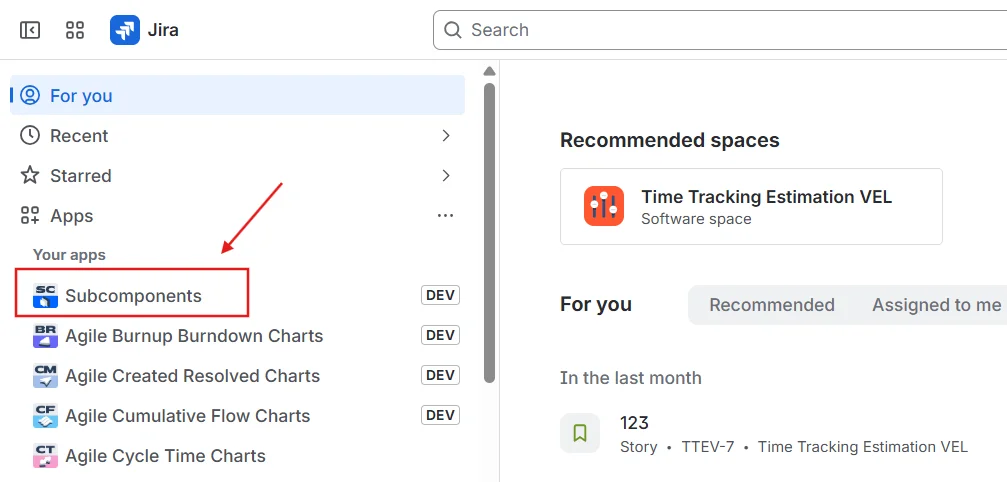Expand the Recent menu chevron
Screen dimensions: 1007x482
click(446, 135)
